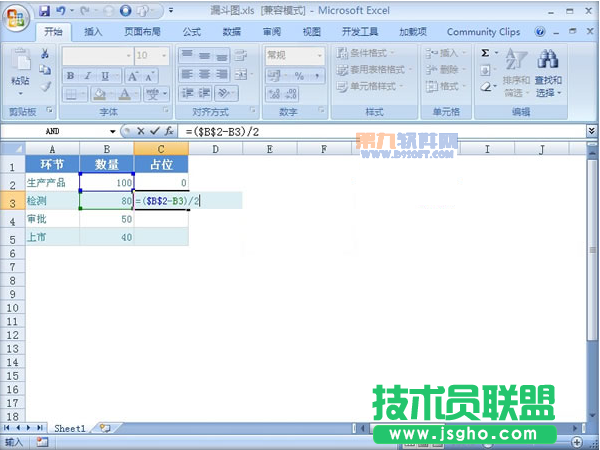Decrease indent in the alignment group
Image resolution: width=600 pixels, height=450 pixels.
[188, 93]
